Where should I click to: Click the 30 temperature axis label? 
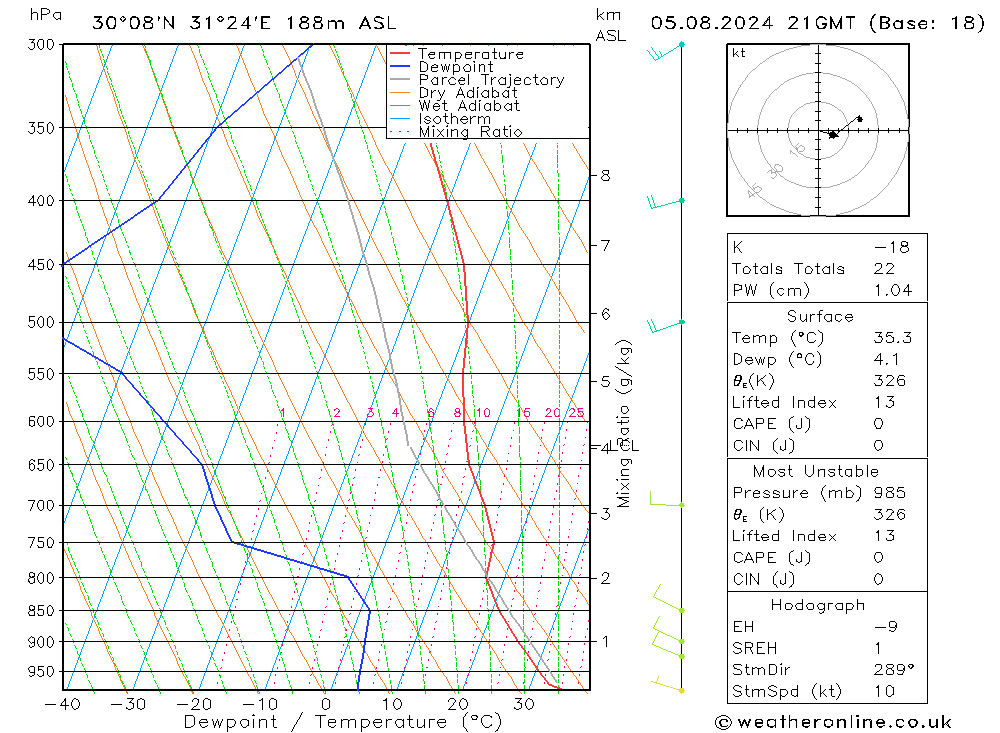(x=523, y=704)
